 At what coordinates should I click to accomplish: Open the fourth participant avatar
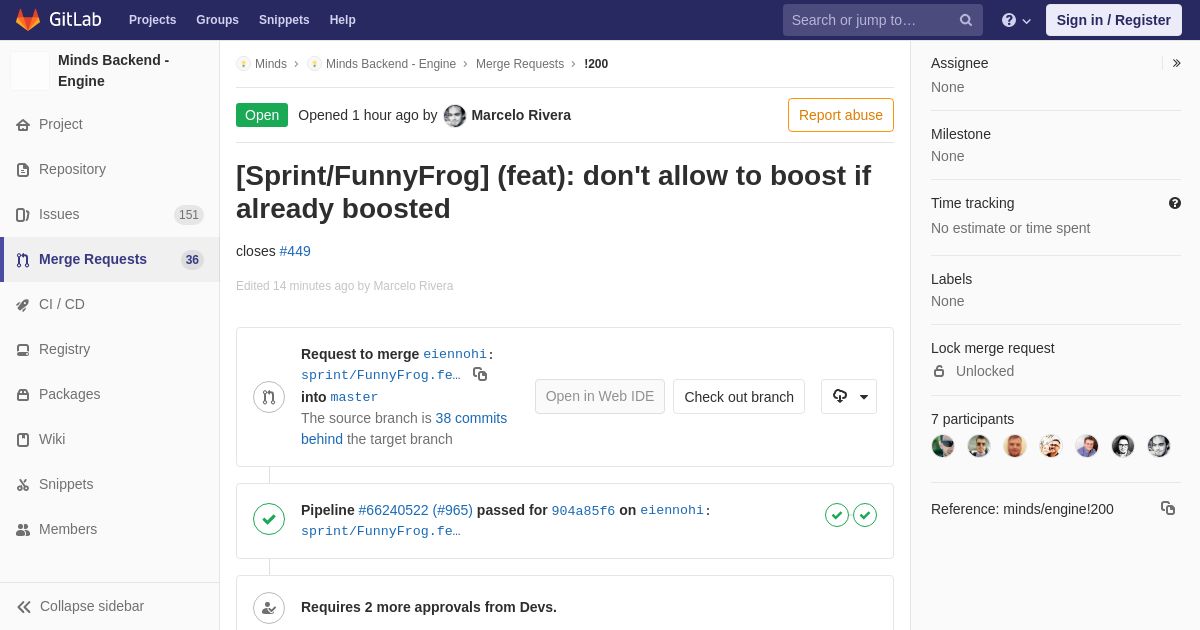click(1051, 446)
